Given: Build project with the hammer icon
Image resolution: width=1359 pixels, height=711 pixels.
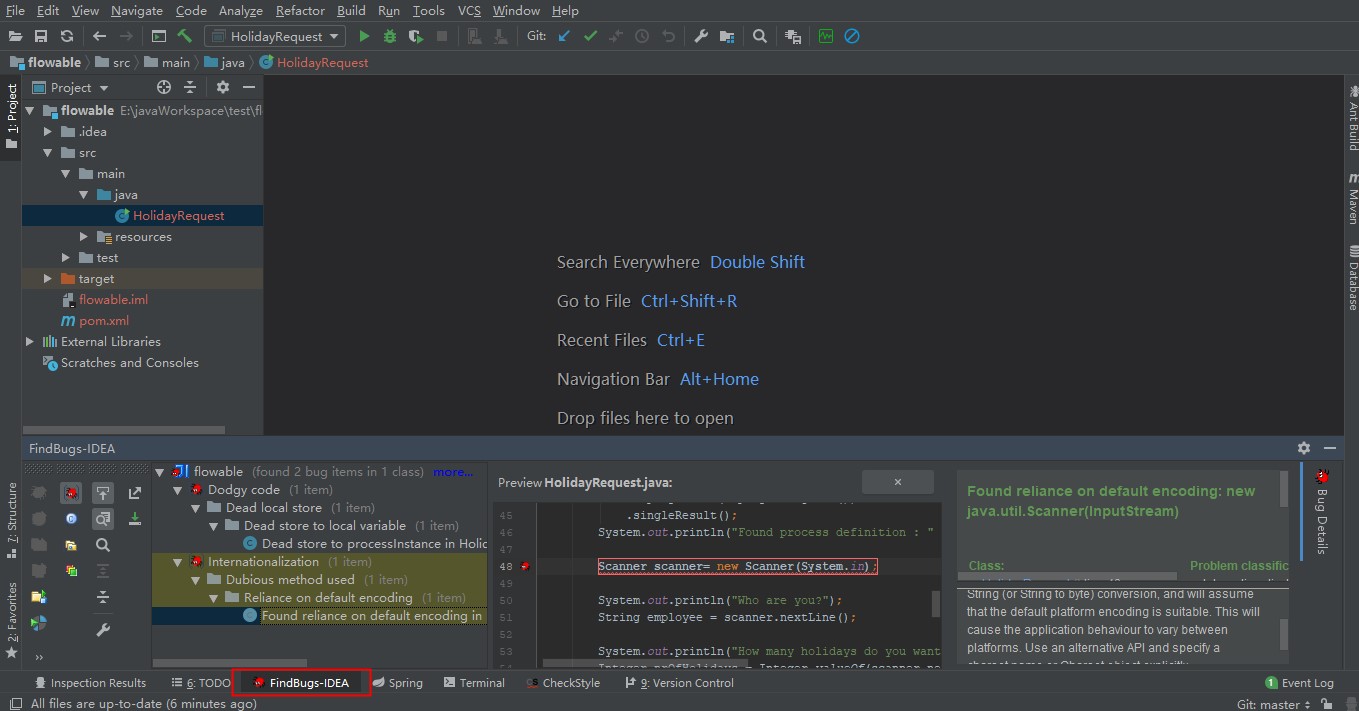Looking at the screenshot, I should 184,36.
